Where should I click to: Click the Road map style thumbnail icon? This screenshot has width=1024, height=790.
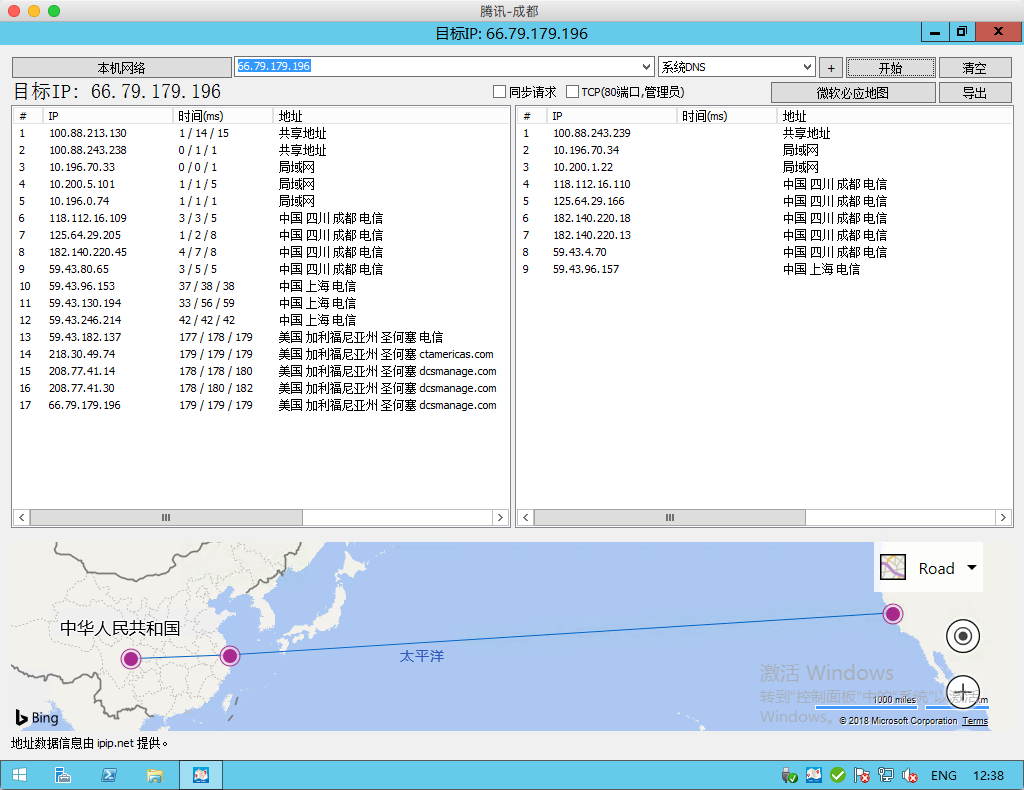[x=892, y=568]
